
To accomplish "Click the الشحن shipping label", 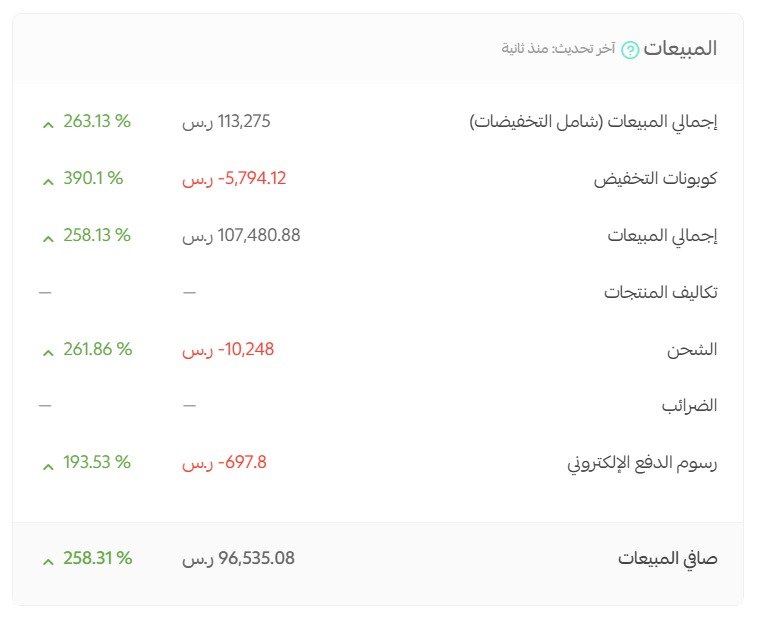I will pos(692,350).
